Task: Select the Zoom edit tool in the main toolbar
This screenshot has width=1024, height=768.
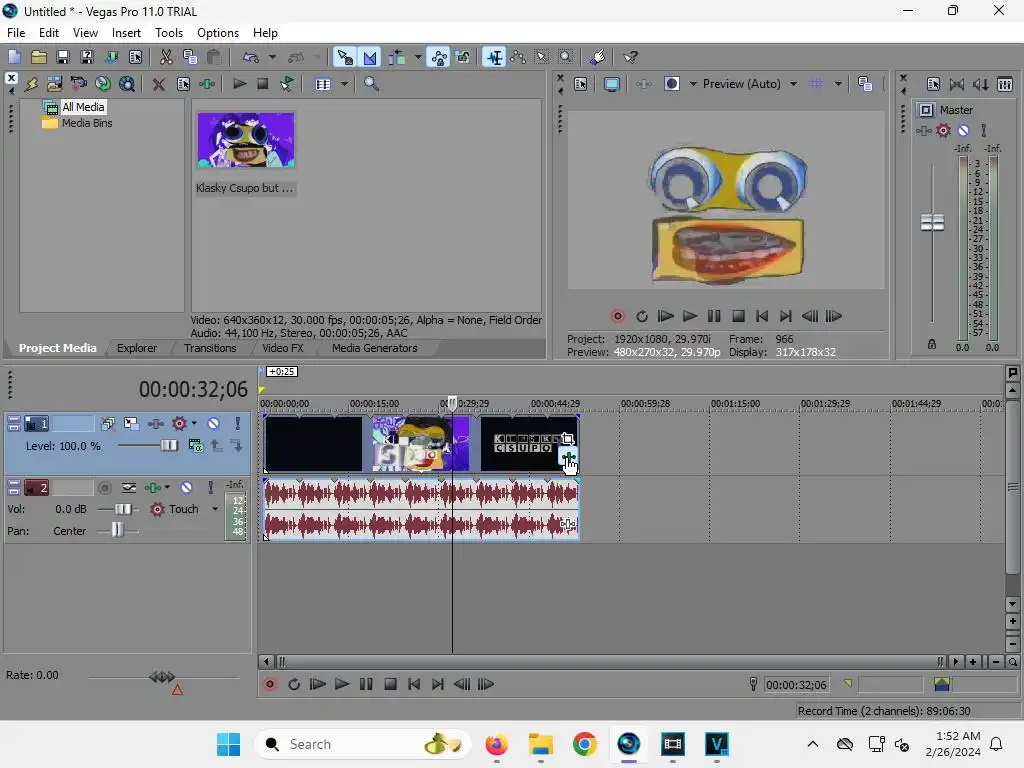Action: pos(566,57)
